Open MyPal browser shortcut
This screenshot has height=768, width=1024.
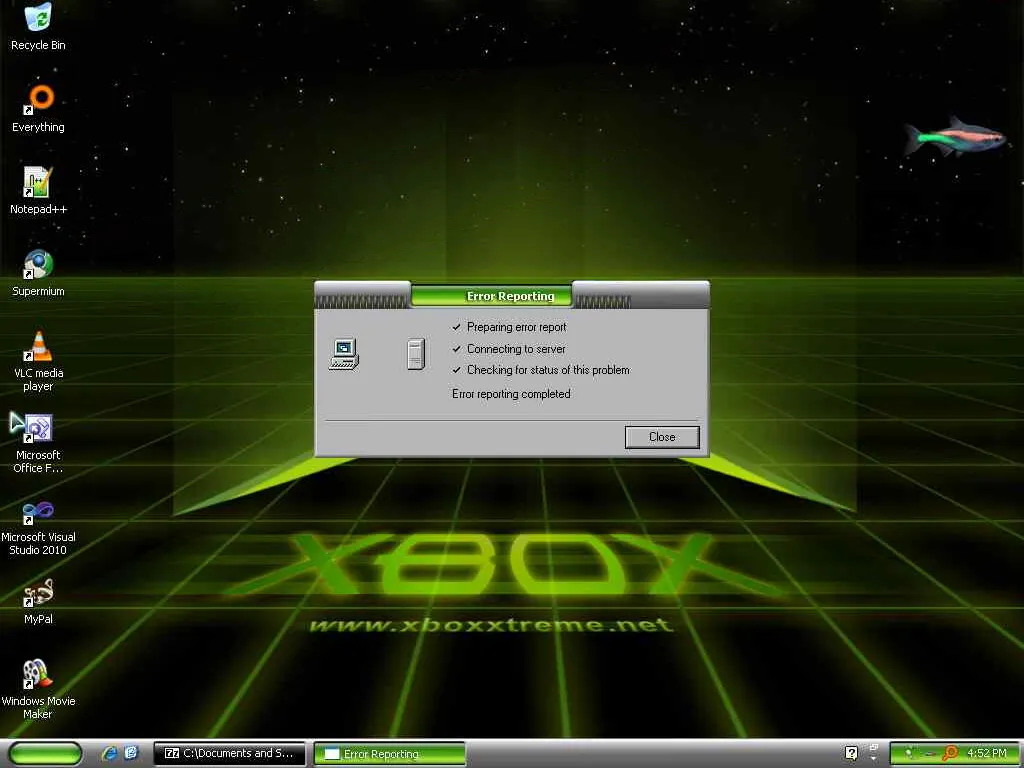coord(38,601)
